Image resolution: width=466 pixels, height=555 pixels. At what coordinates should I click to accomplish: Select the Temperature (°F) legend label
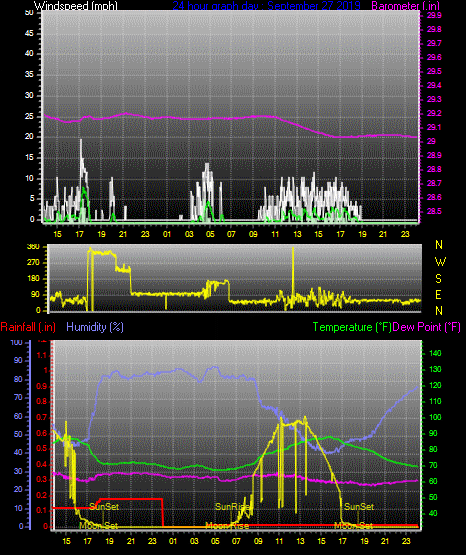352,327
